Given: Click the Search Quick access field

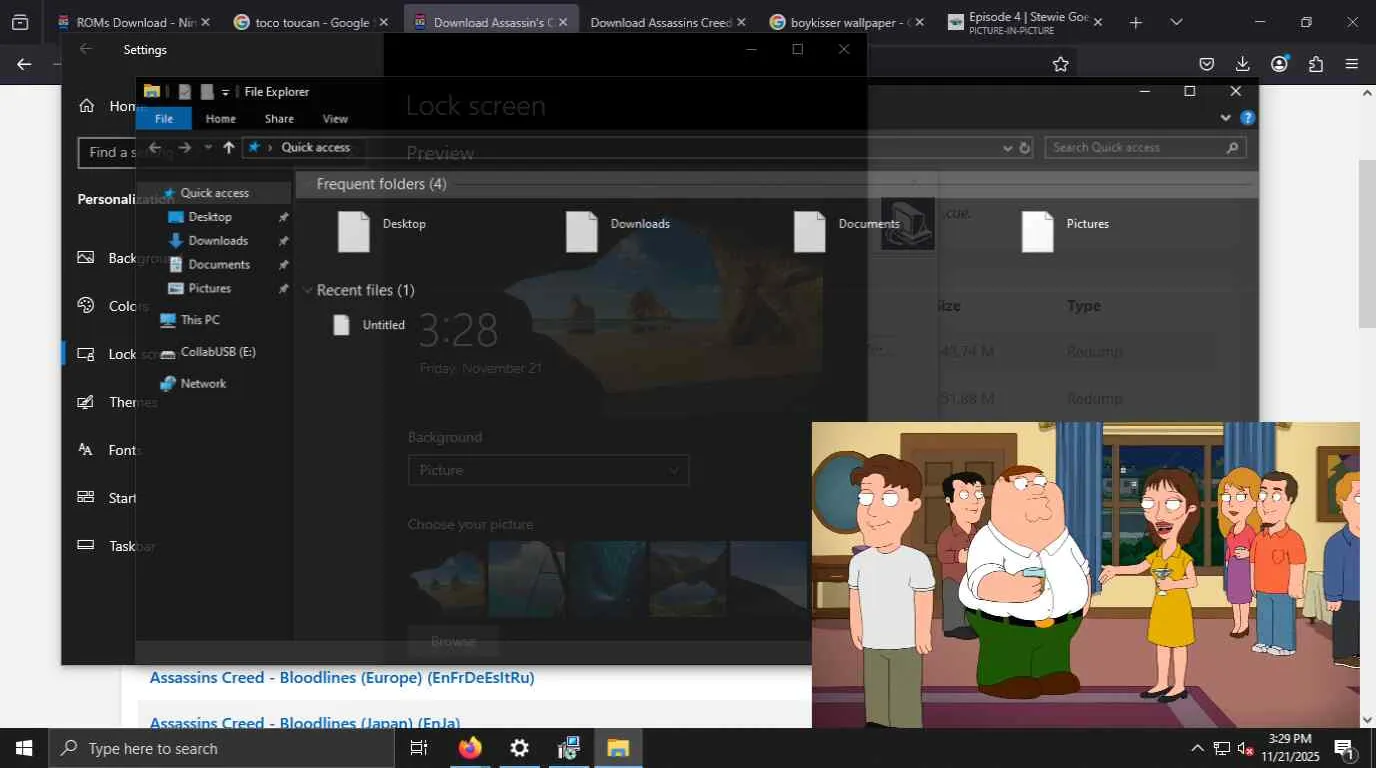Looking at the screenshot, I should pyautogui.click(x=1145, y=148).
